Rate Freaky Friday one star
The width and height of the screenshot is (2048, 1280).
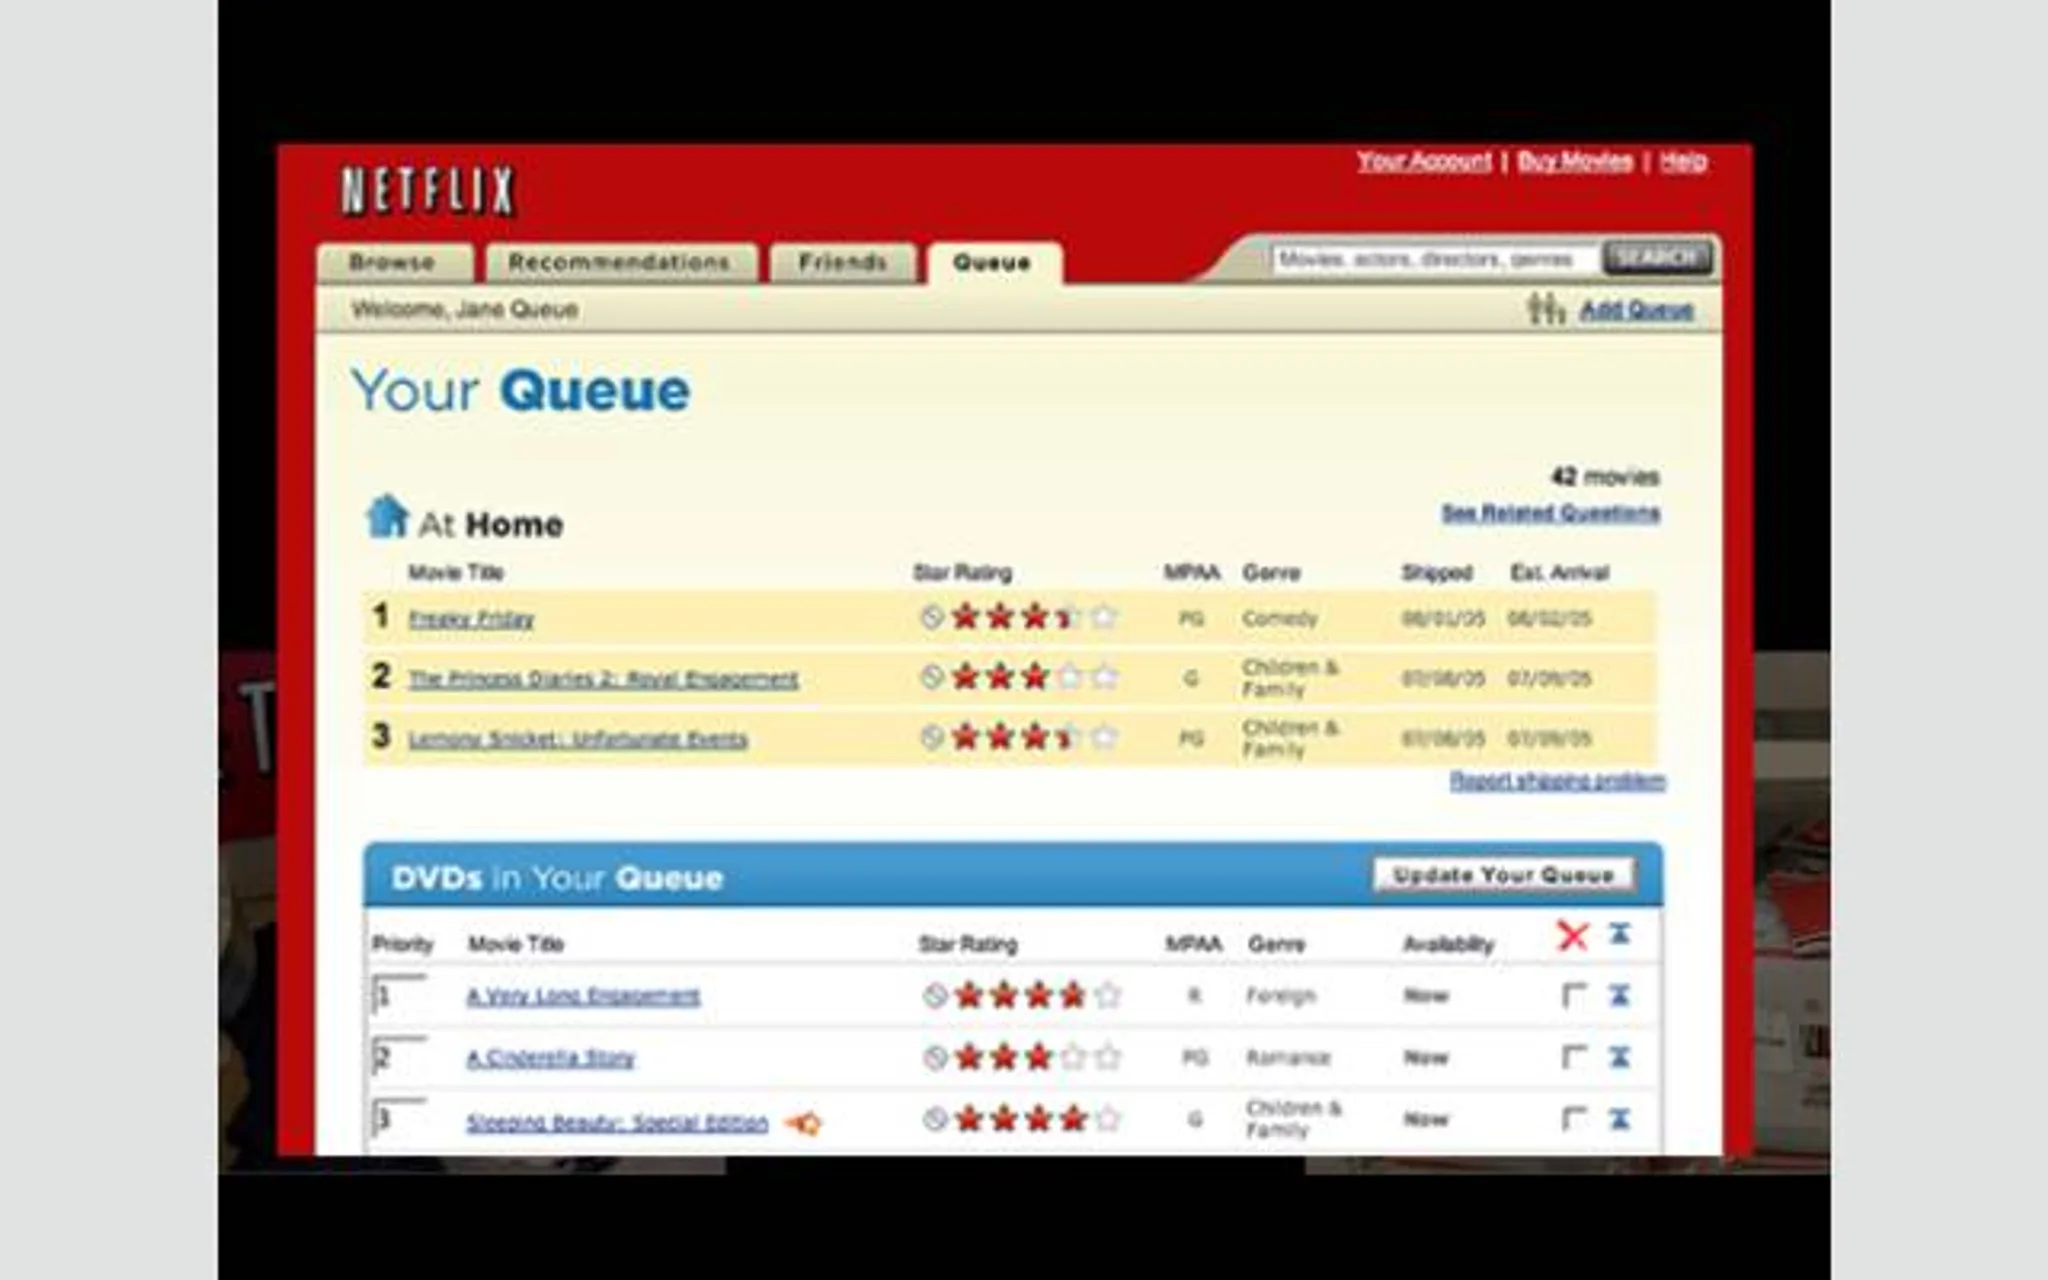pyautogui.click(x=965, y=616)
